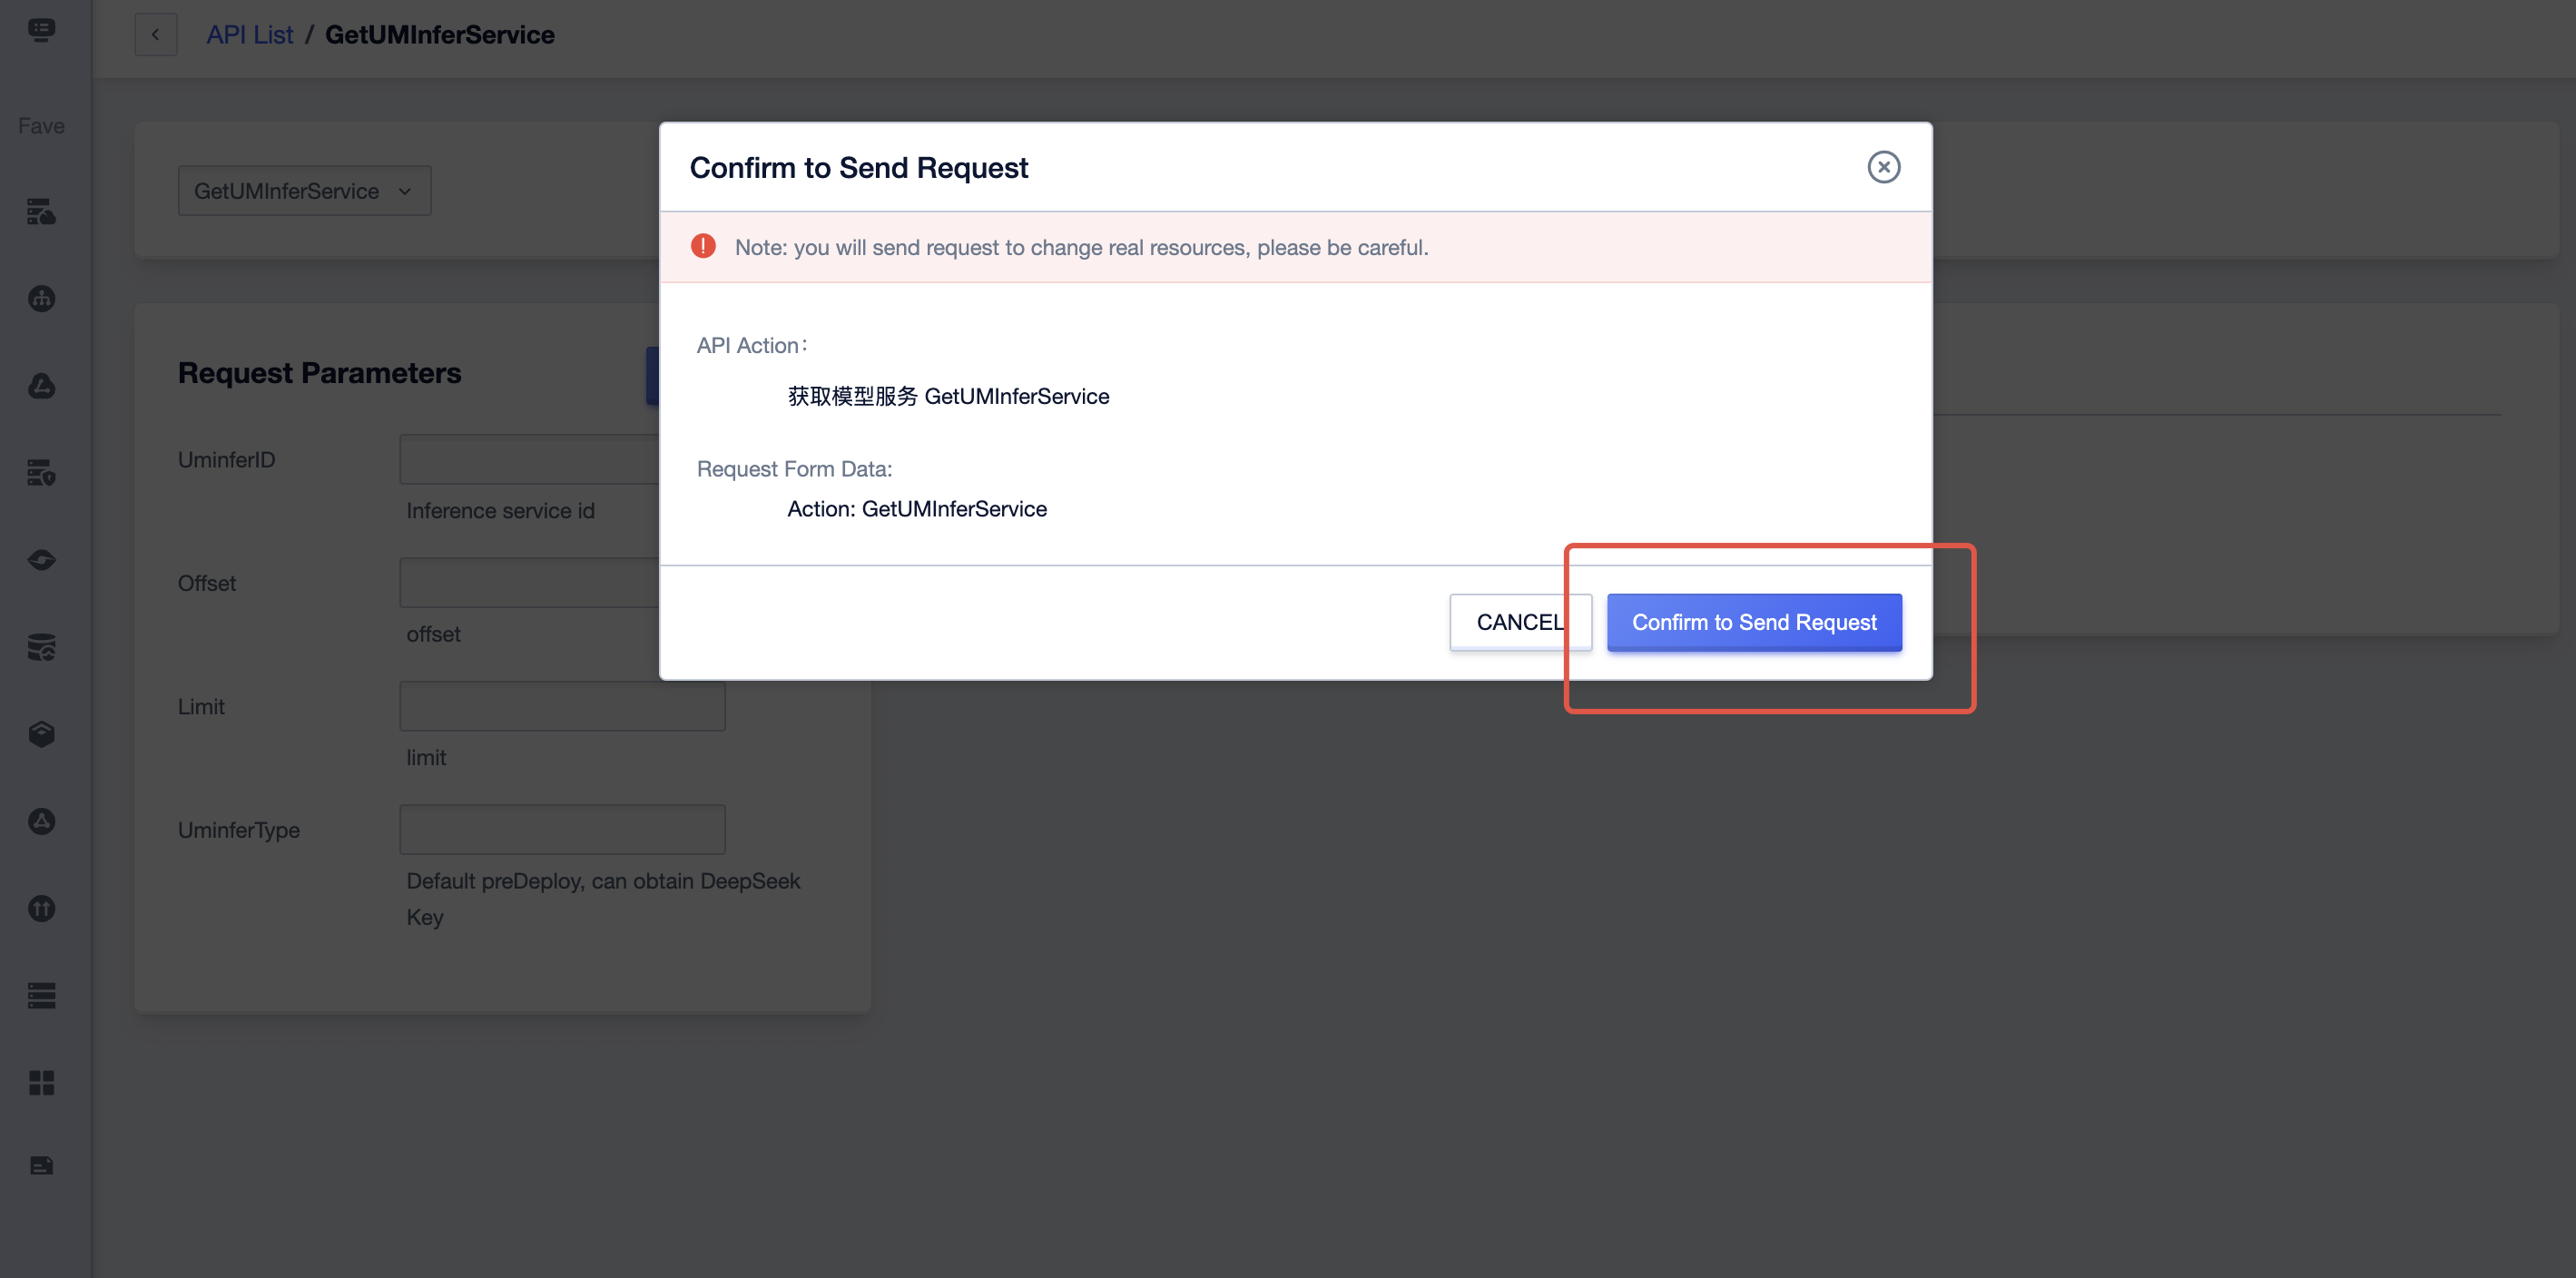The width and height of the screenshot is (2576, 1278).
Task: Click the 'Request Form Data:' label
Action: click(794, 469)
